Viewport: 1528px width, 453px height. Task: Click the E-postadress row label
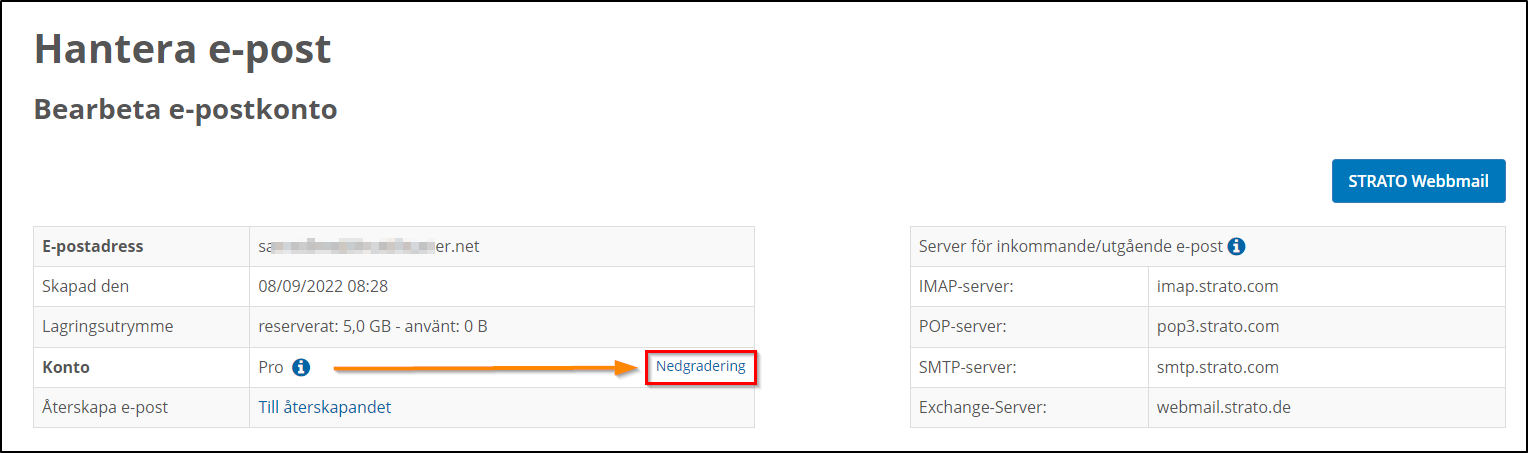pos(93,246)
